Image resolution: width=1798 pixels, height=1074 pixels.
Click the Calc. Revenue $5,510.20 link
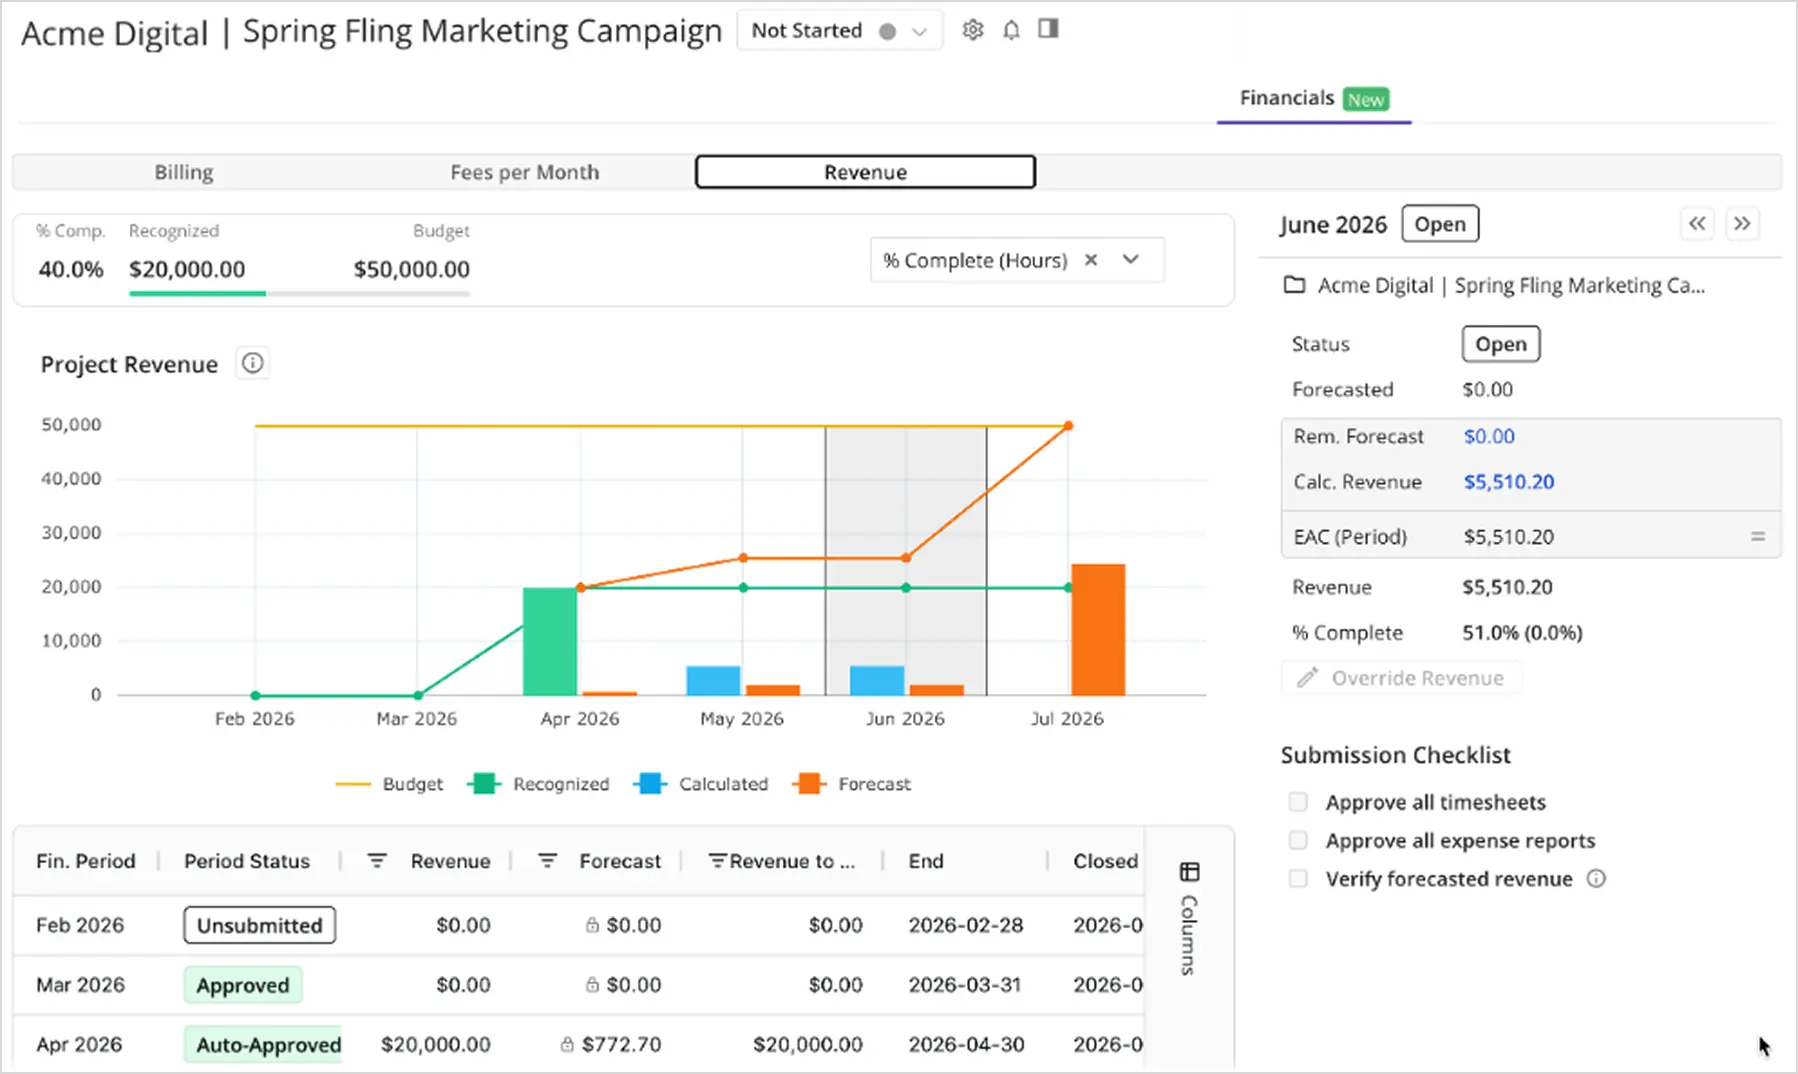pos(1509,482)
